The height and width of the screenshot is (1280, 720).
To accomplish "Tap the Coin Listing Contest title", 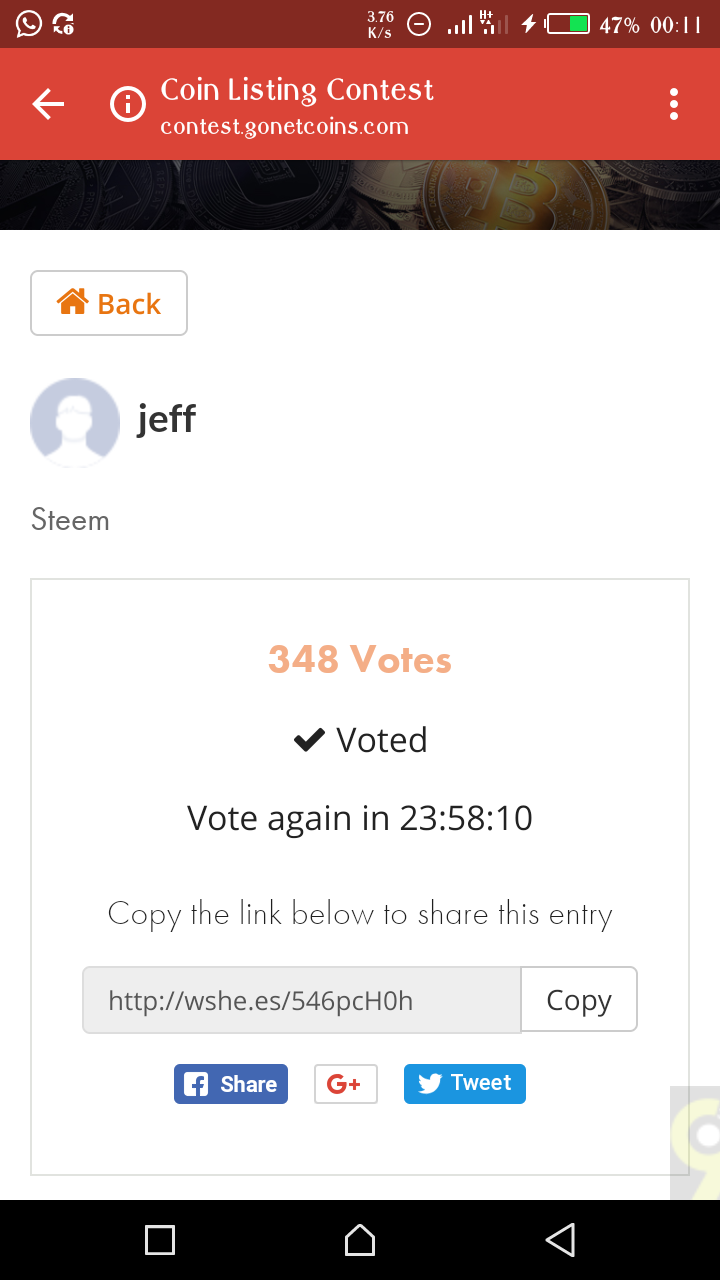I will [297, 90].
